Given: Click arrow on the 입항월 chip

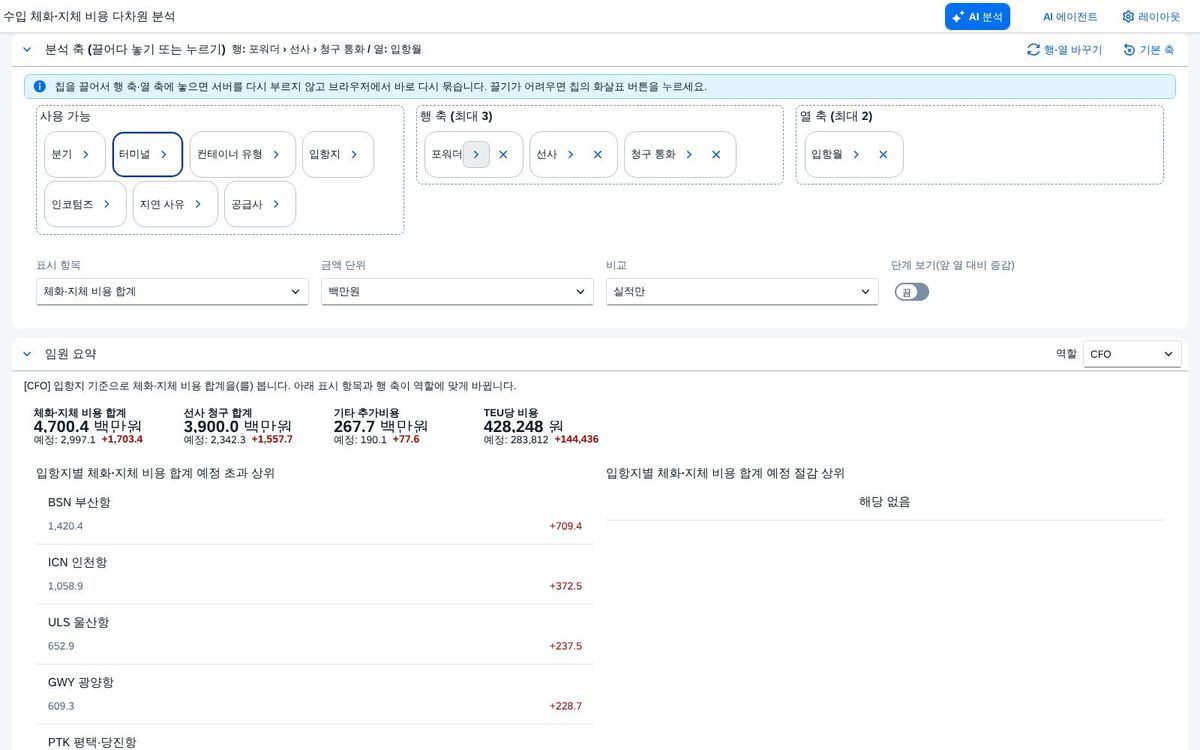Looking at the screenshot, I should (856, 155).
